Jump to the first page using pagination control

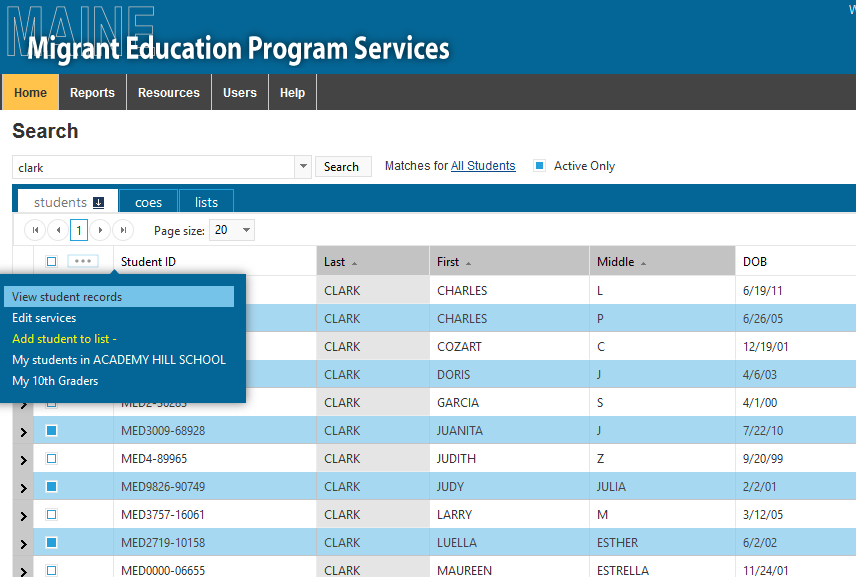click(x=34, y=229)
